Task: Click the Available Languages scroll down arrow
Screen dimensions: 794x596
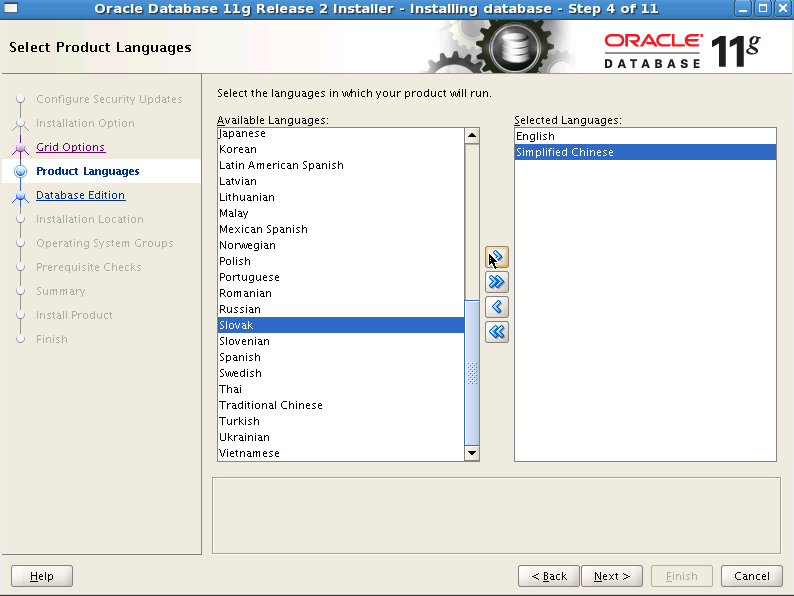Action: 472,453
